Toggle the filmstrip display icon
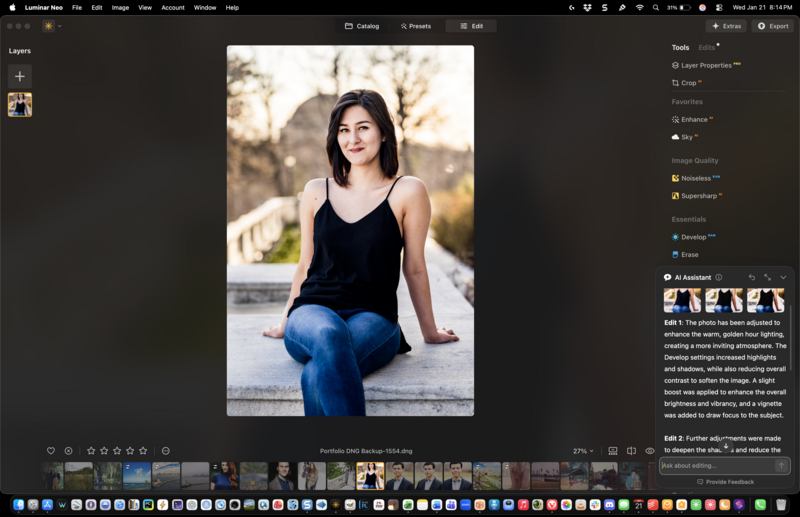Screen dimensions: 800x517 coord(613,451)
